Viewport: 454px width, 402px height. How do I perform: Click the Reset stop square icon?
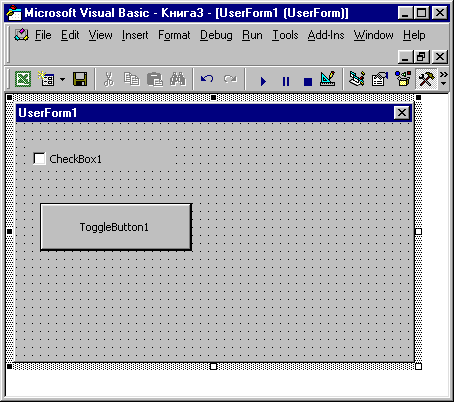(x=308, y=82)
